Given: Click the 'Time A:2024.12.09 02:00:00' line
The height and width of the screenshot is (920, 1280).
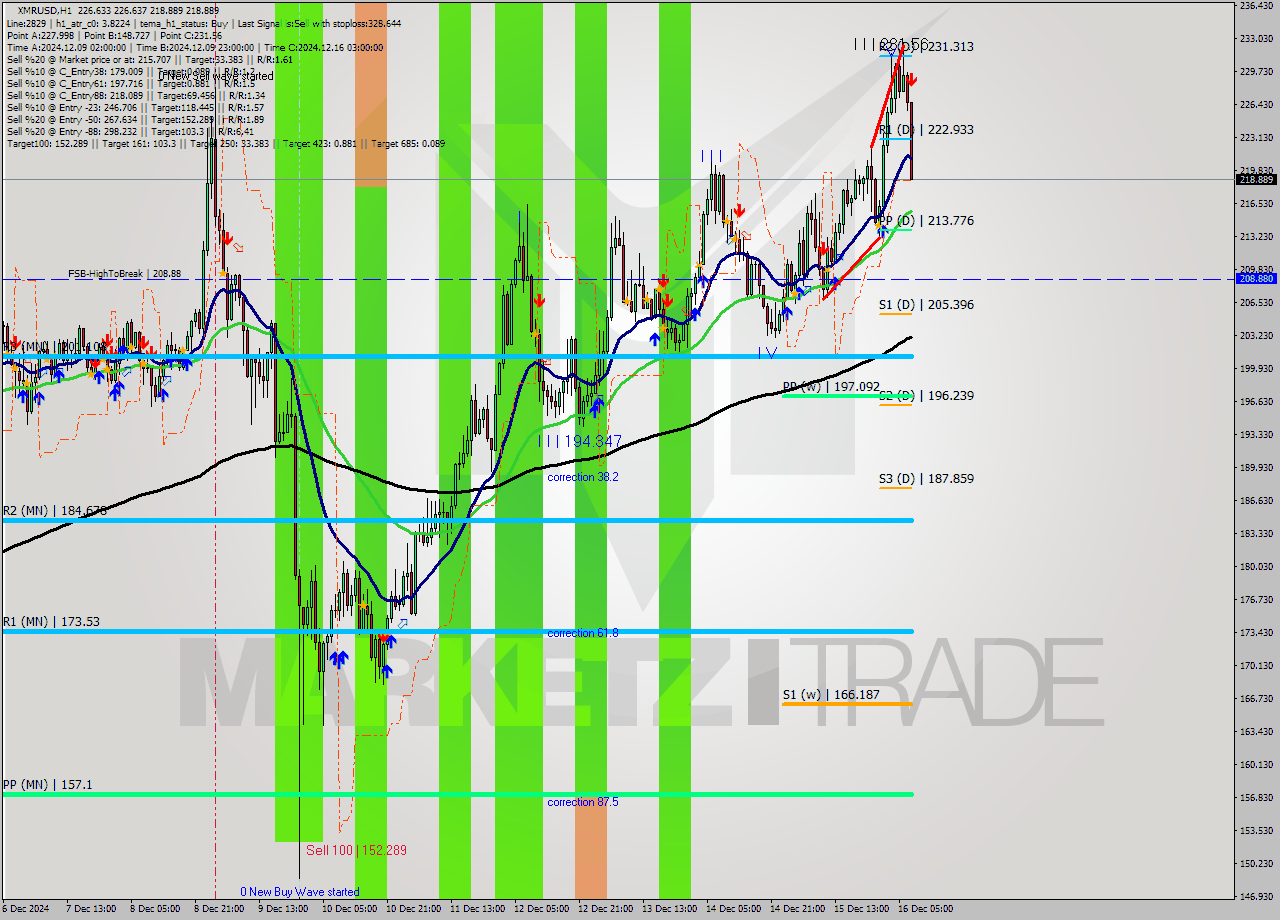Looking at the screenshot, I should (195, 47).
